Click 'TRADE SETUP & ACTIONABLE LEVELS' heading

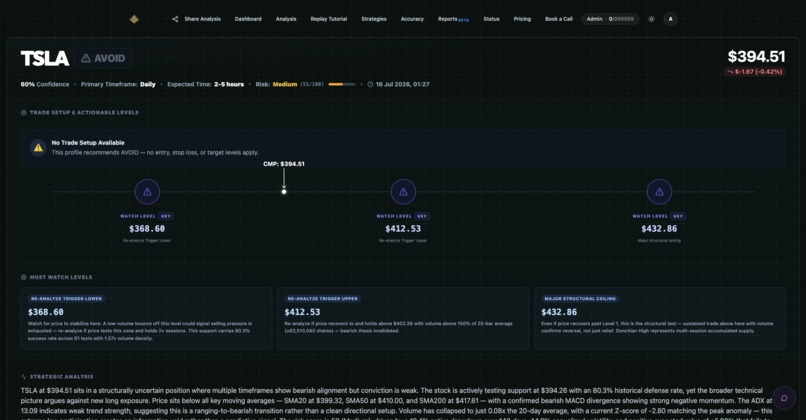[84, 113]
